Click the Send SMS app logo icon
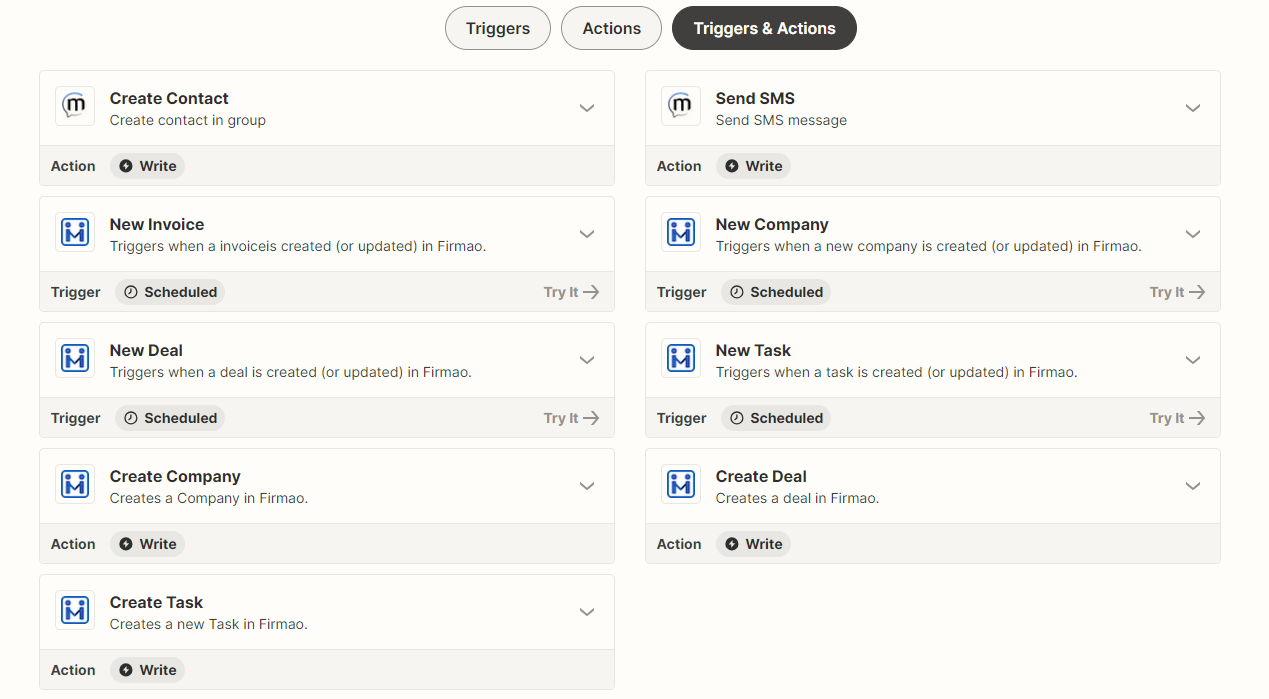Screen dimensions: 1269x699 pyautogui.click(x=681, y=106)
